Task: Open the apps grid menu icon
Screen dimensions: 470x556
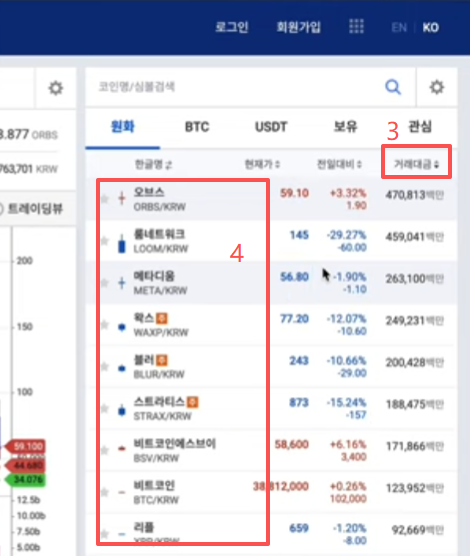Action: [356, 26]
